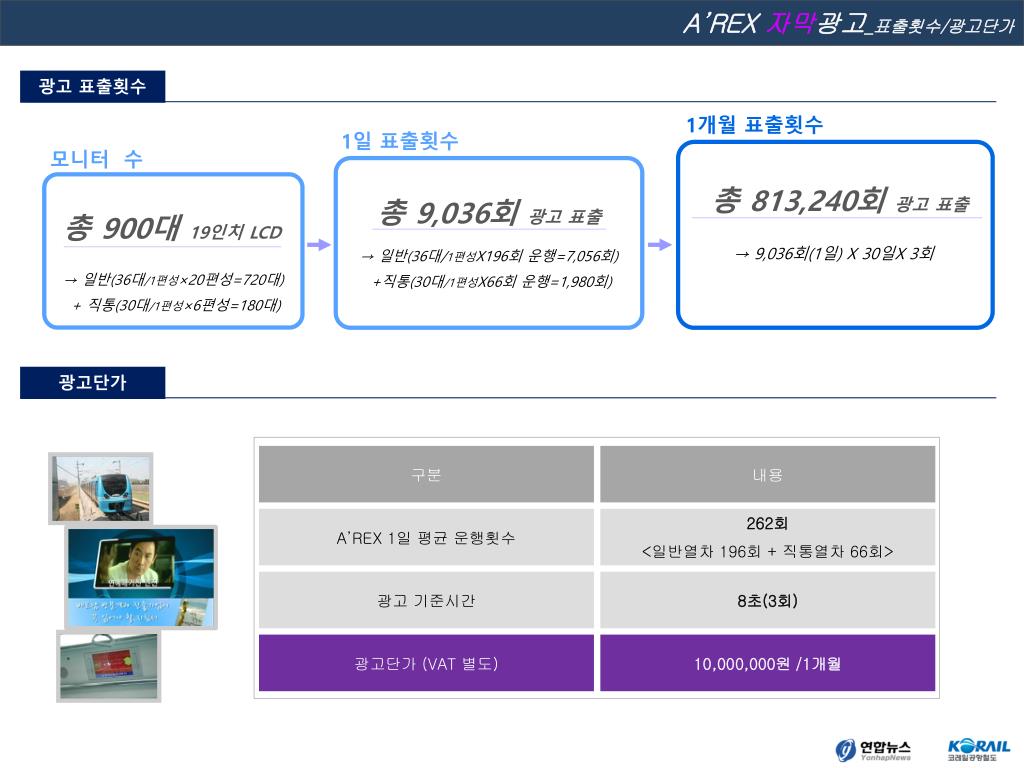Click the 'A'REX 자막광고' slide title
The width and height of the screenshot is (1024, 768).
coord(775,24)
